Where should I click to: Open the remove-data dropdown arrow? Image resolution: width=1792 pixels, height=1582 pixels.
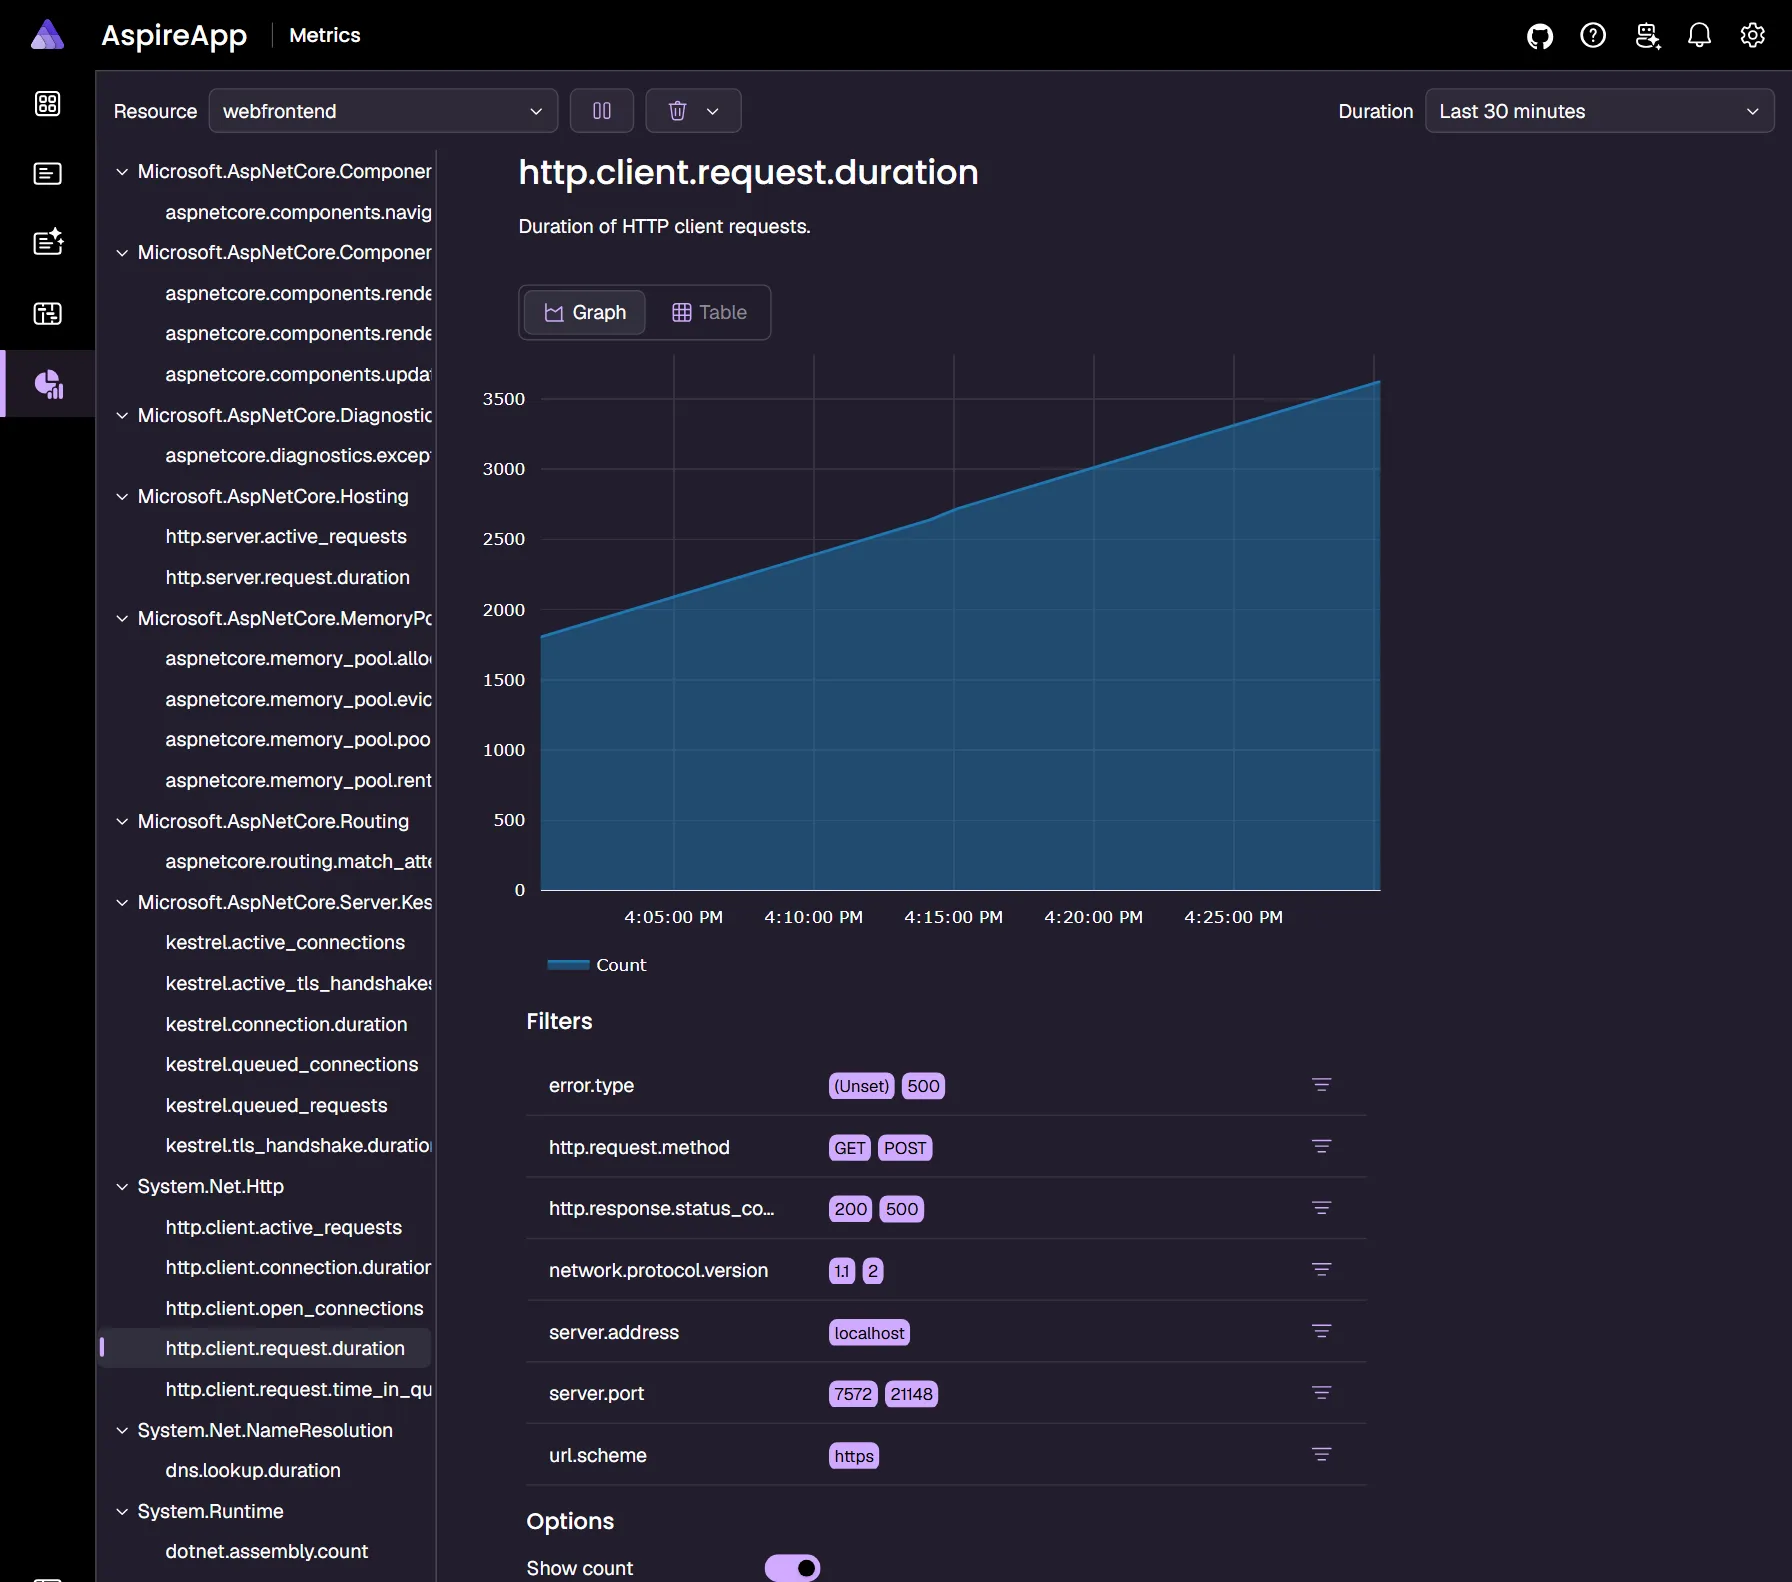(x=713, y=111)
